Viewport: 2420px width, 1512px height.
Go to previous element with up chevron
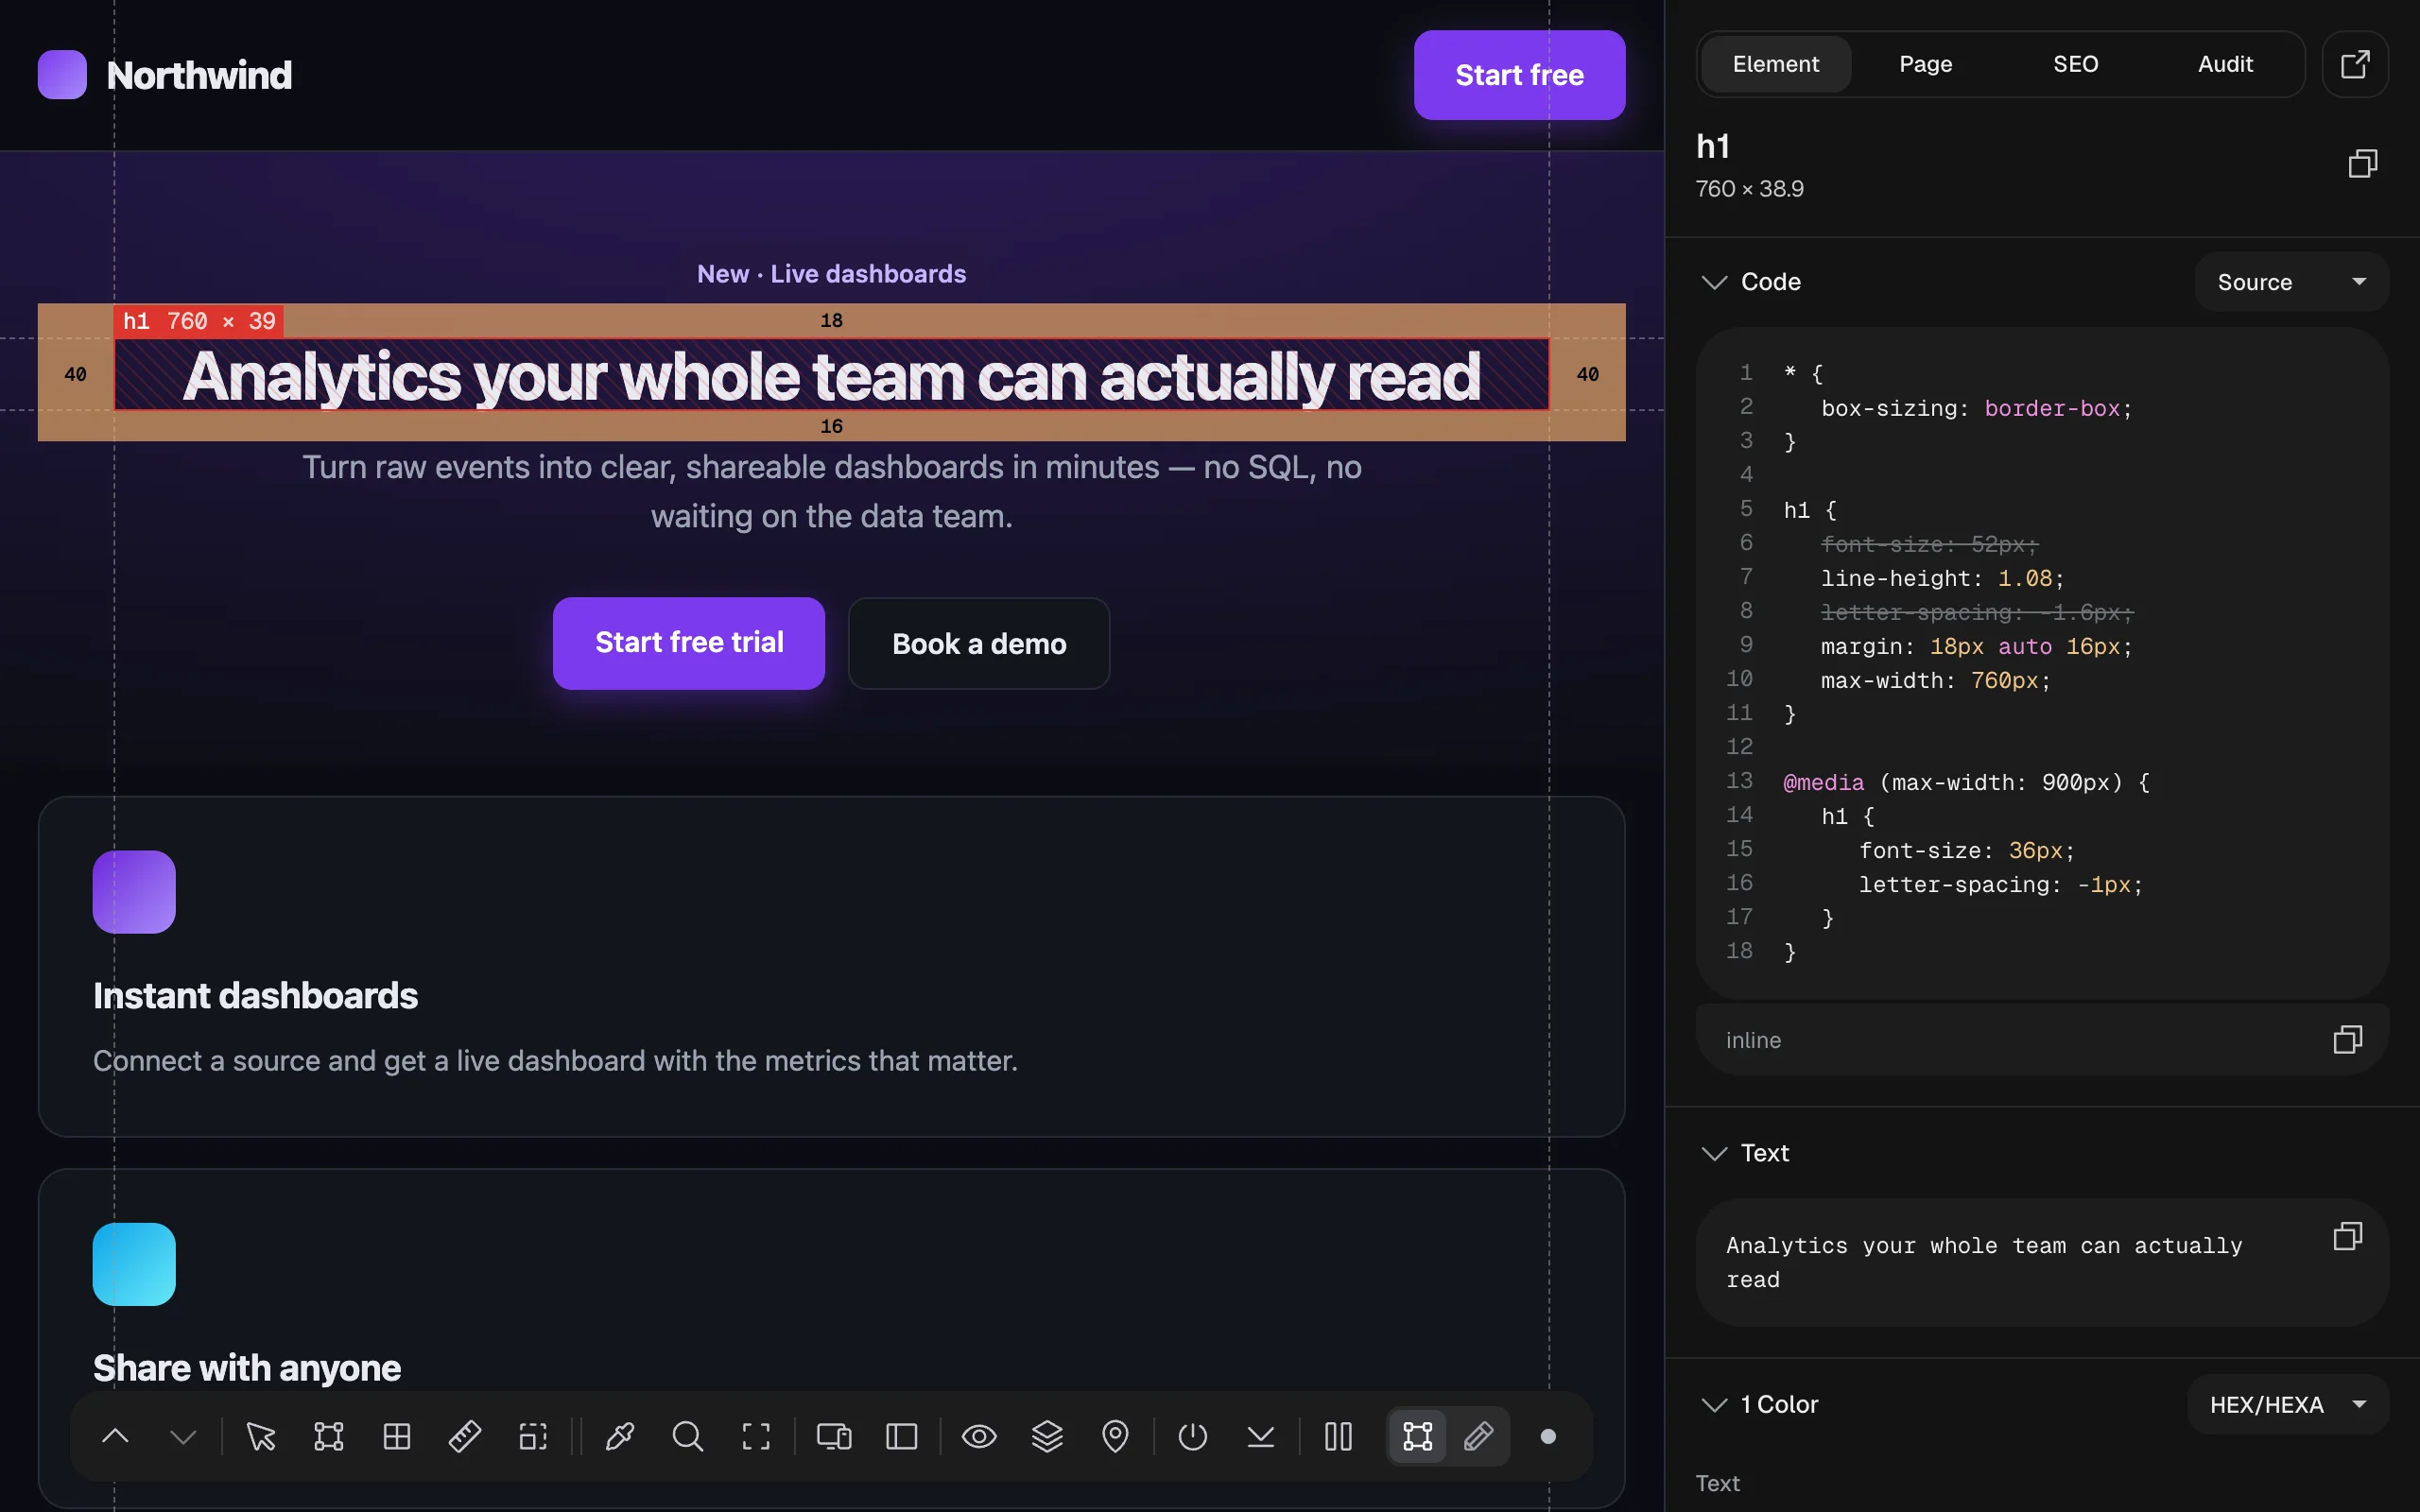(116, 1437)
